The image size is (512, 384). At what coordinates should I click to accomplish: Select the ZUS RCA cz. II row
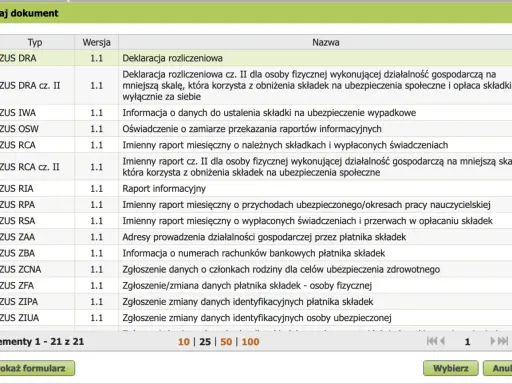click(256, 167)
